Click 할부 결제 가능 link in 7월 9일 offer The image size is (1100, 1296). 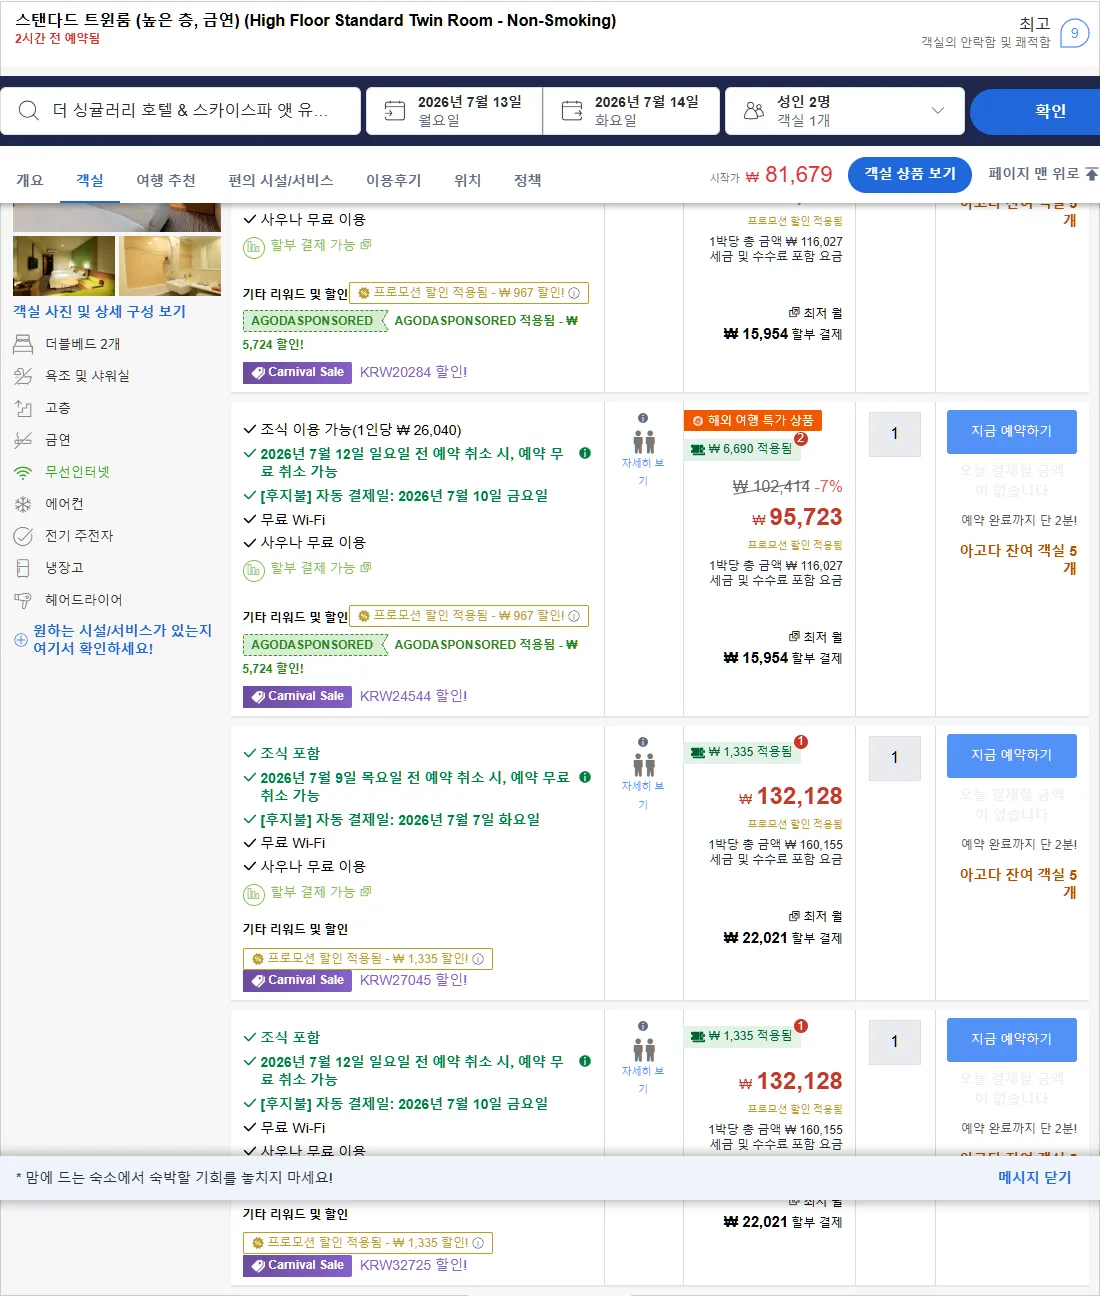click(x=313, y=892)
